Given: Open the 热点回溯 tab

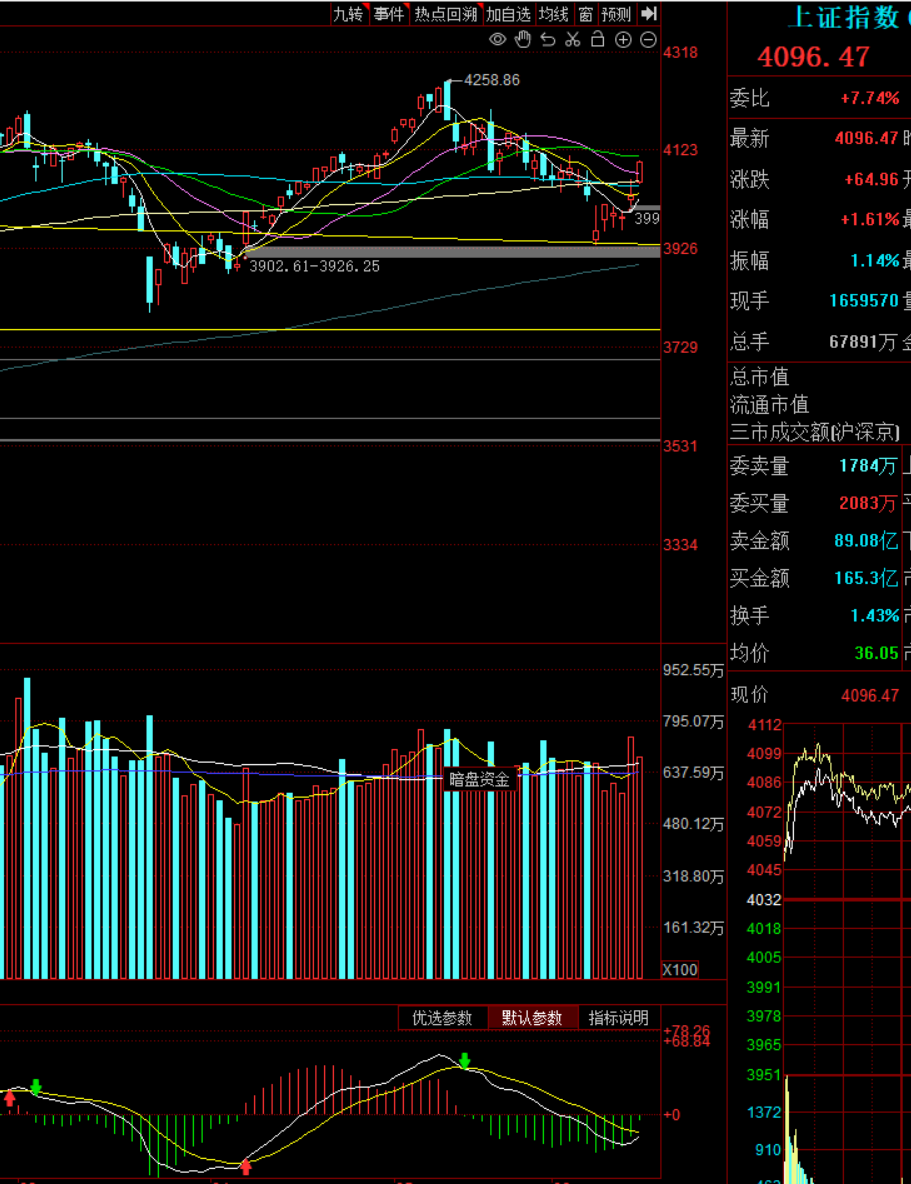Looking at the screenshot, I should point(446,14).
